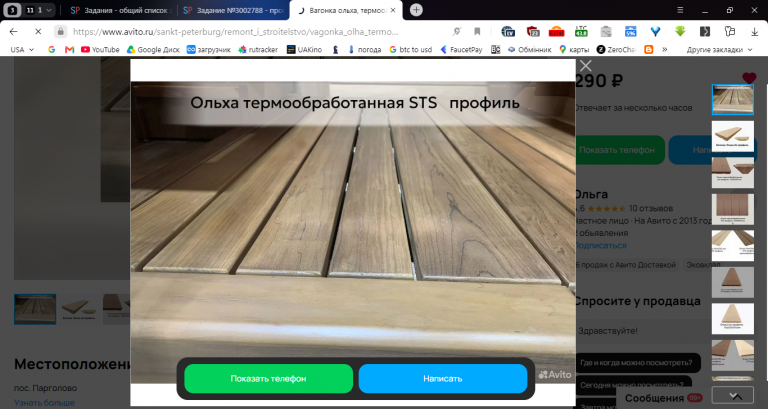Select the second thumbnail under the main photo
The image size is (768, 409).
(x=78, y=309)
